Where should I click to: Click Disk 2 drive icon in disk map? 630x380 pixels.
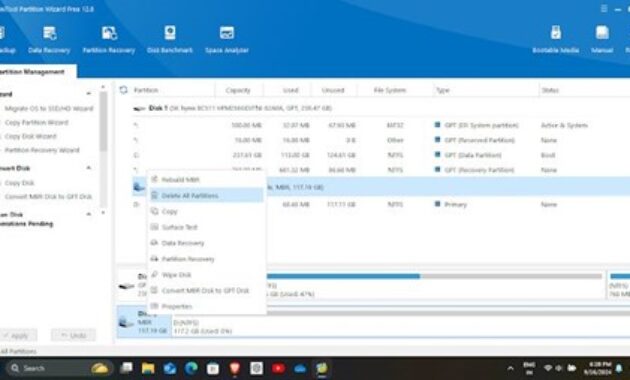[x=126, y=322]
